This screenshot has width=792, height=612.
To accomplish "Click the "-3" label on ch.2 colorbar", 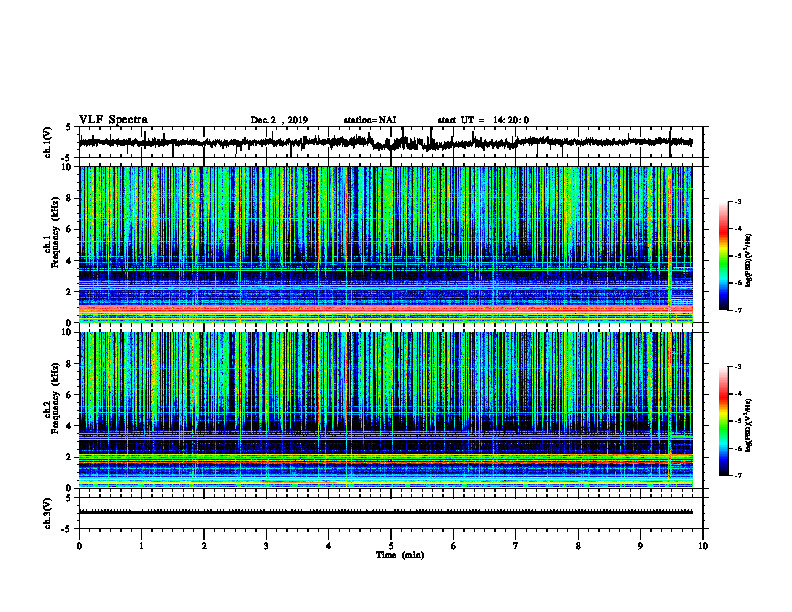I will tap(737, 367).
